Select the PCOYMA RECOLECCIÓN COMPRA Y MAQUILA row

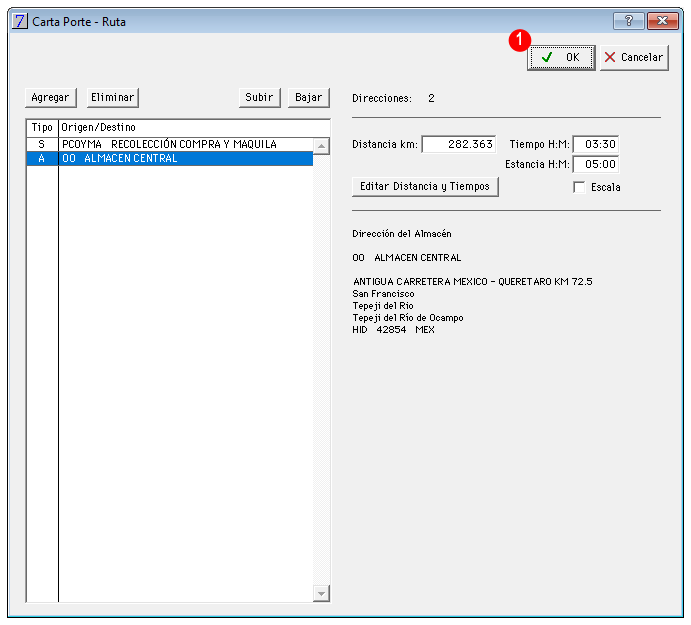[x=170, y=144]
